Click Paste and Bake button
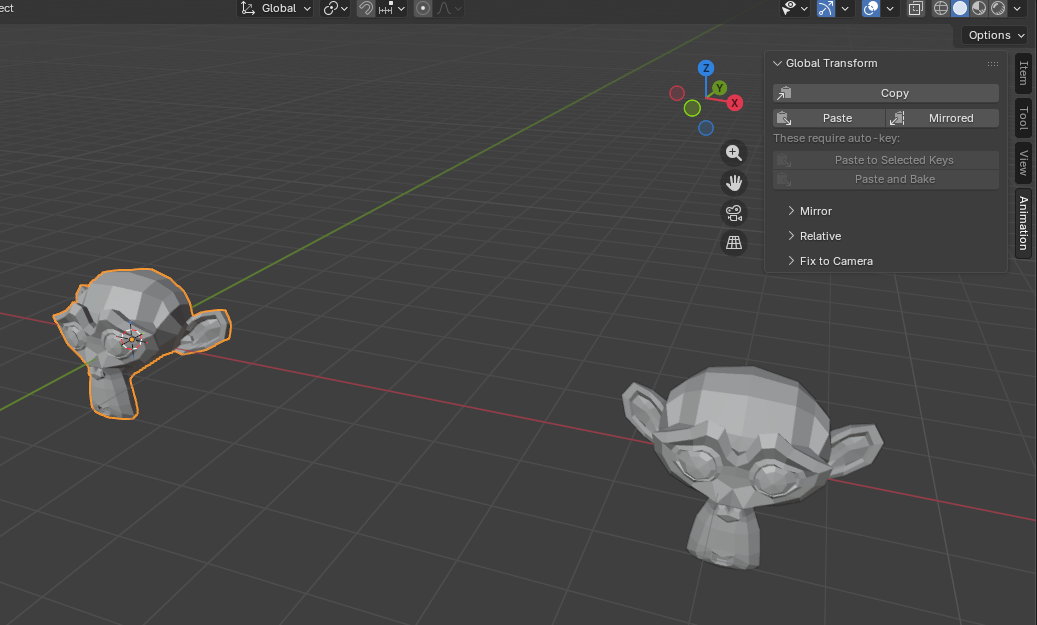Viewport: 1037px width, 625px height. pos(886,179)
